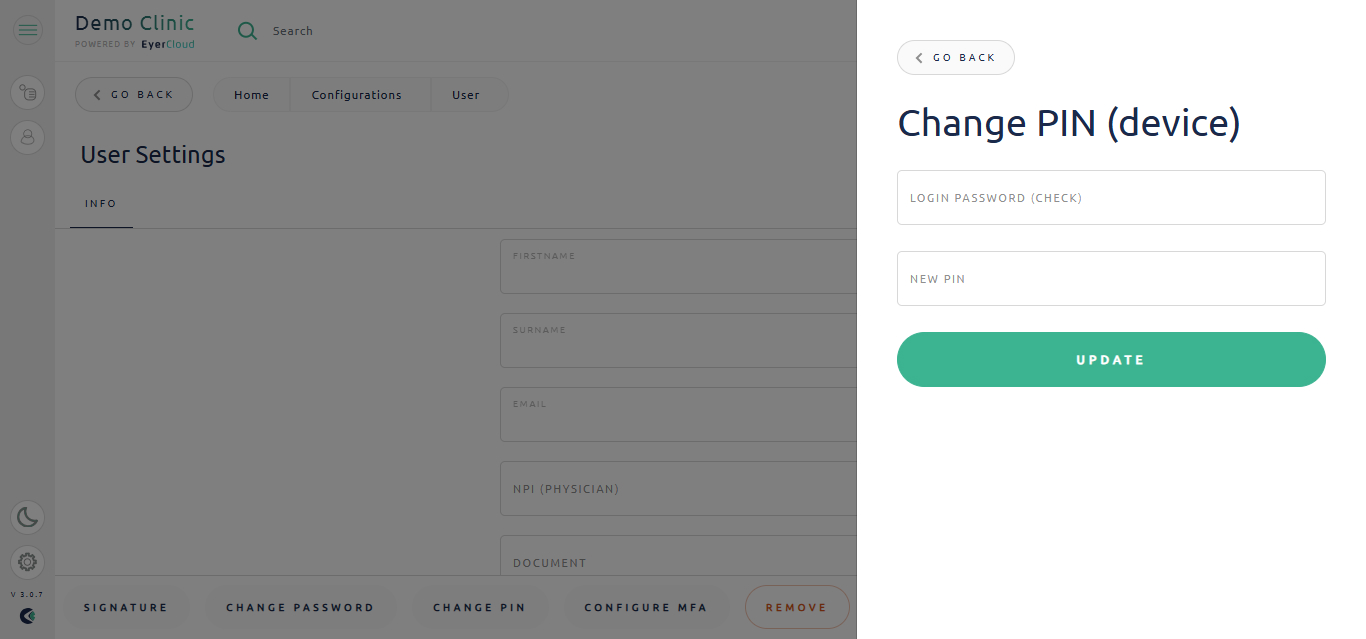The width and height of the screenshot is (1366, 639).
Task: Click the green Update button
Action: (1111, 360)
